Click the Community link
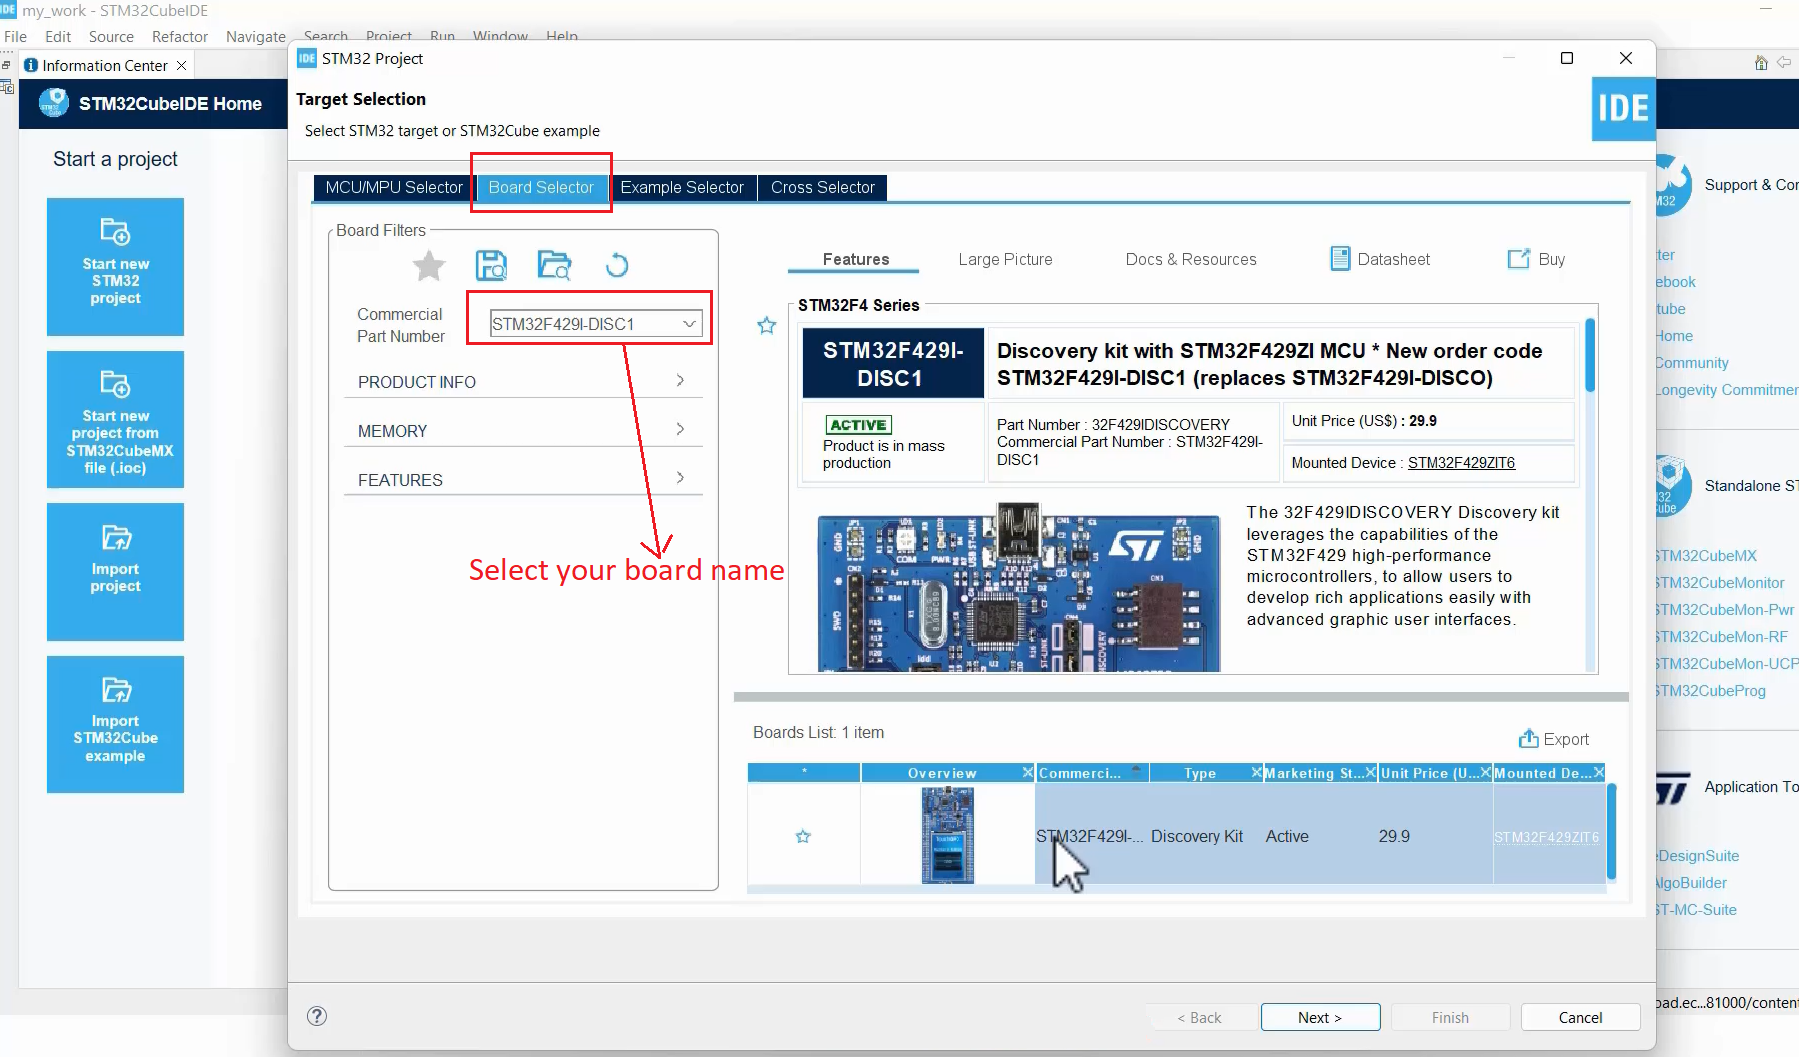This screenshot has width=1799, height=1057. tap(1693, 363)
